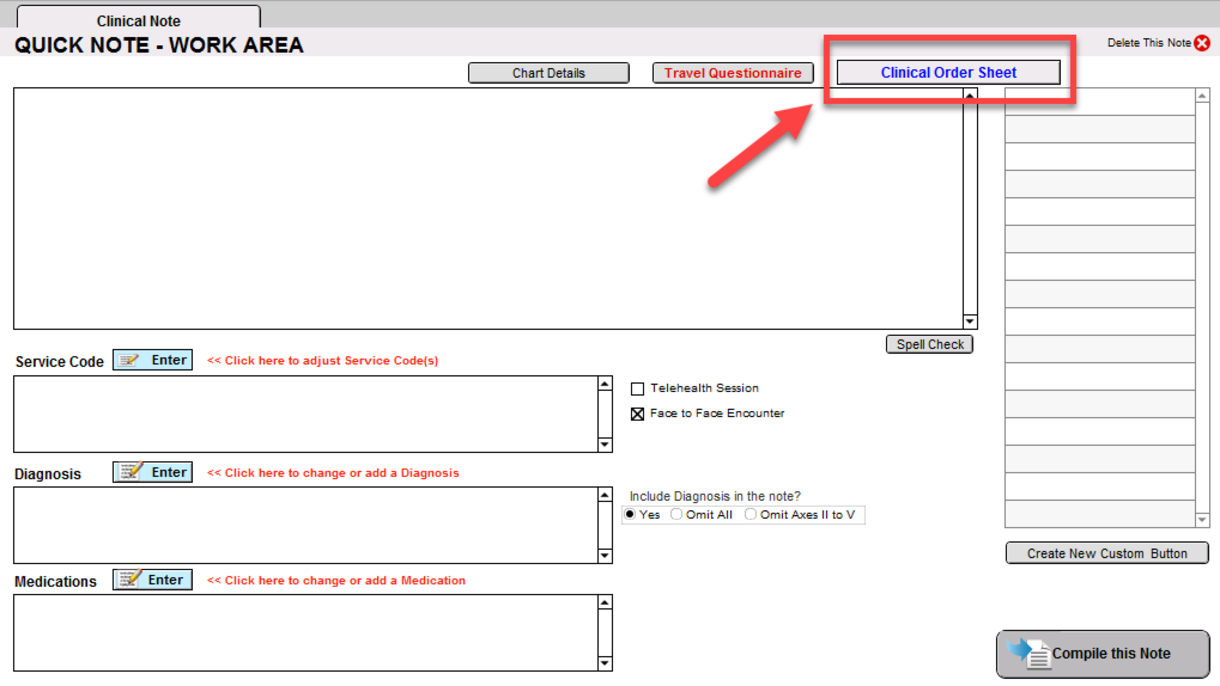Click Diagnosis box scroll up arrow

(605, 495)
